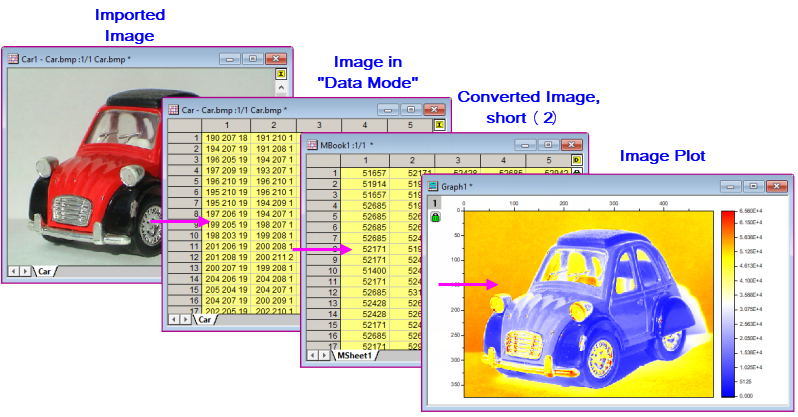
Task: Click the yellow D icon in the MBook1 window
Action: 576,160
